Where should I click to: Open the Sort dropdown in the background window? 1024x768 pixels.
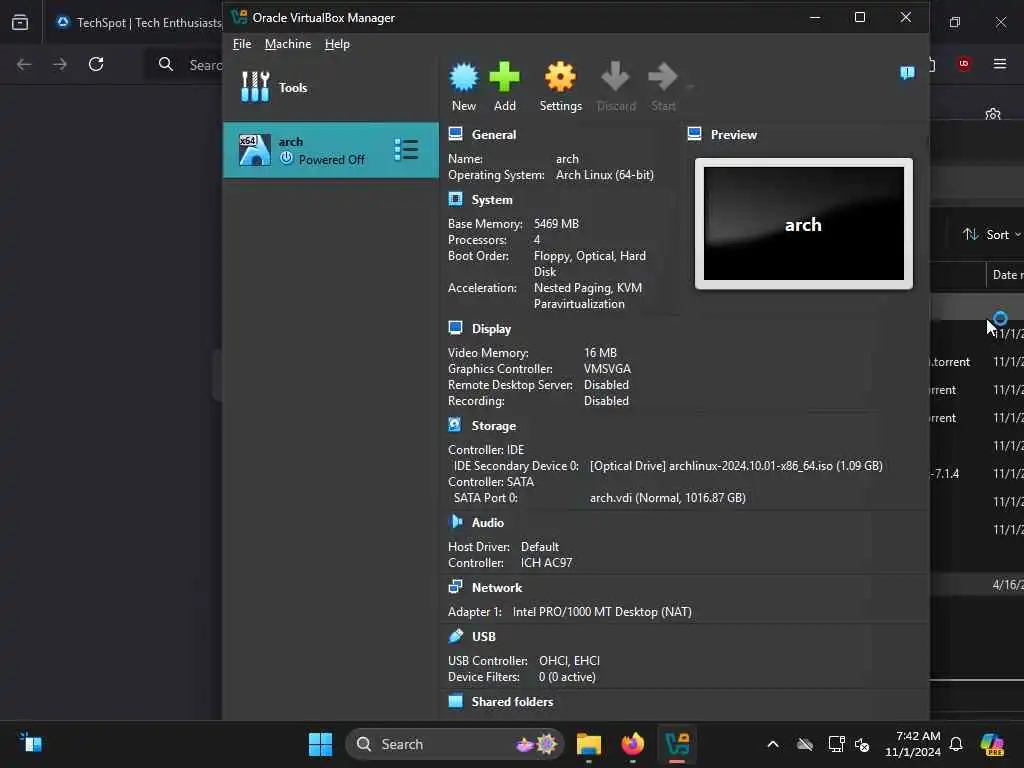pyautogui.click(x=991, y=234)
